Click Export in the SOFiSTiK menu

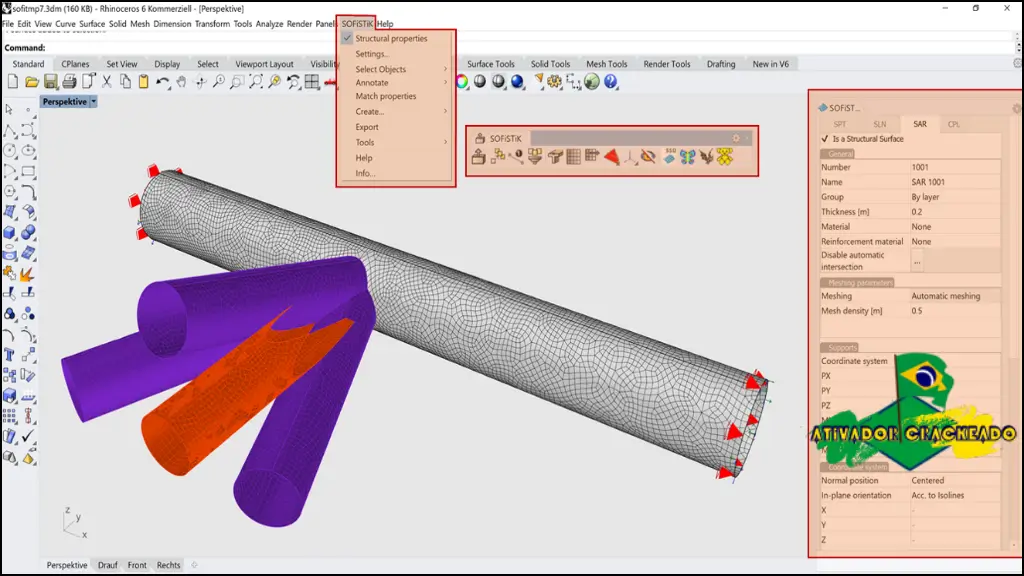pyautogui.click(x=366, y=127)
